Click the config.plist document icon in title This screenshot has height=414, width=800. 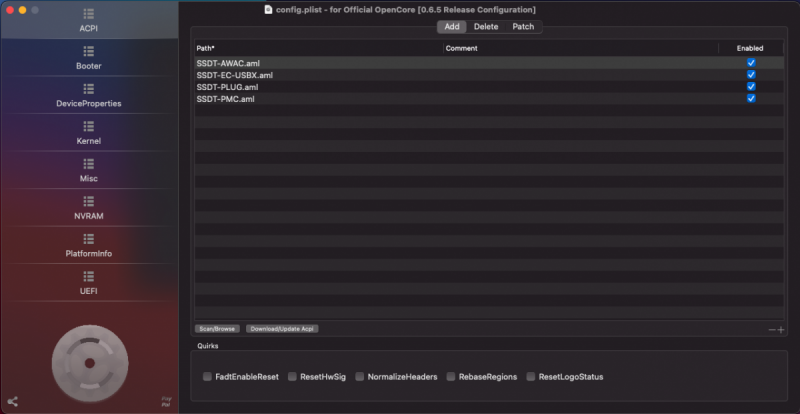(x=268, y=10)
